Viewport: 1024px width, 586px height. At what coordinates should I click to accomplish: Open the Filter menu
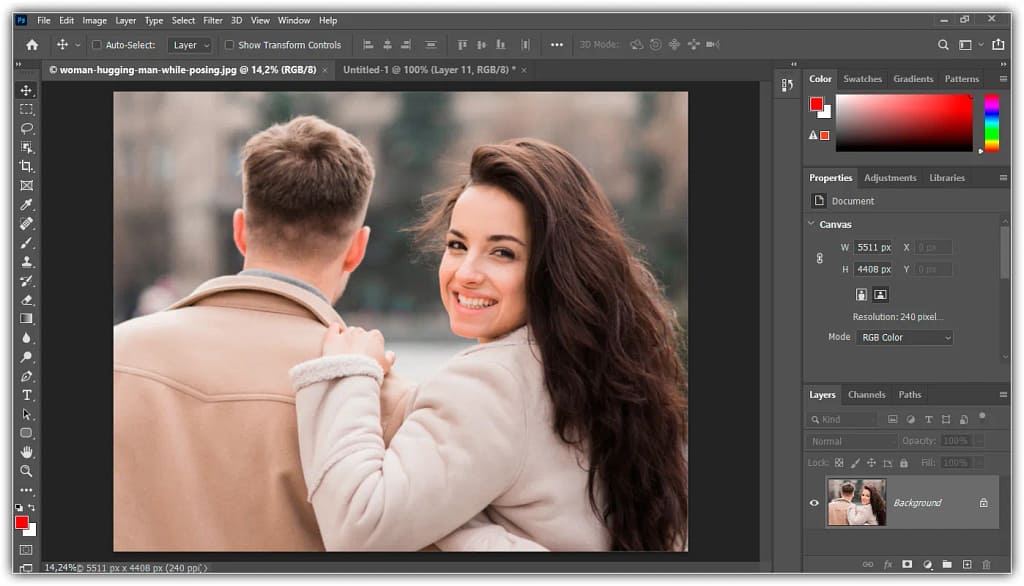(x=213, y=20)
